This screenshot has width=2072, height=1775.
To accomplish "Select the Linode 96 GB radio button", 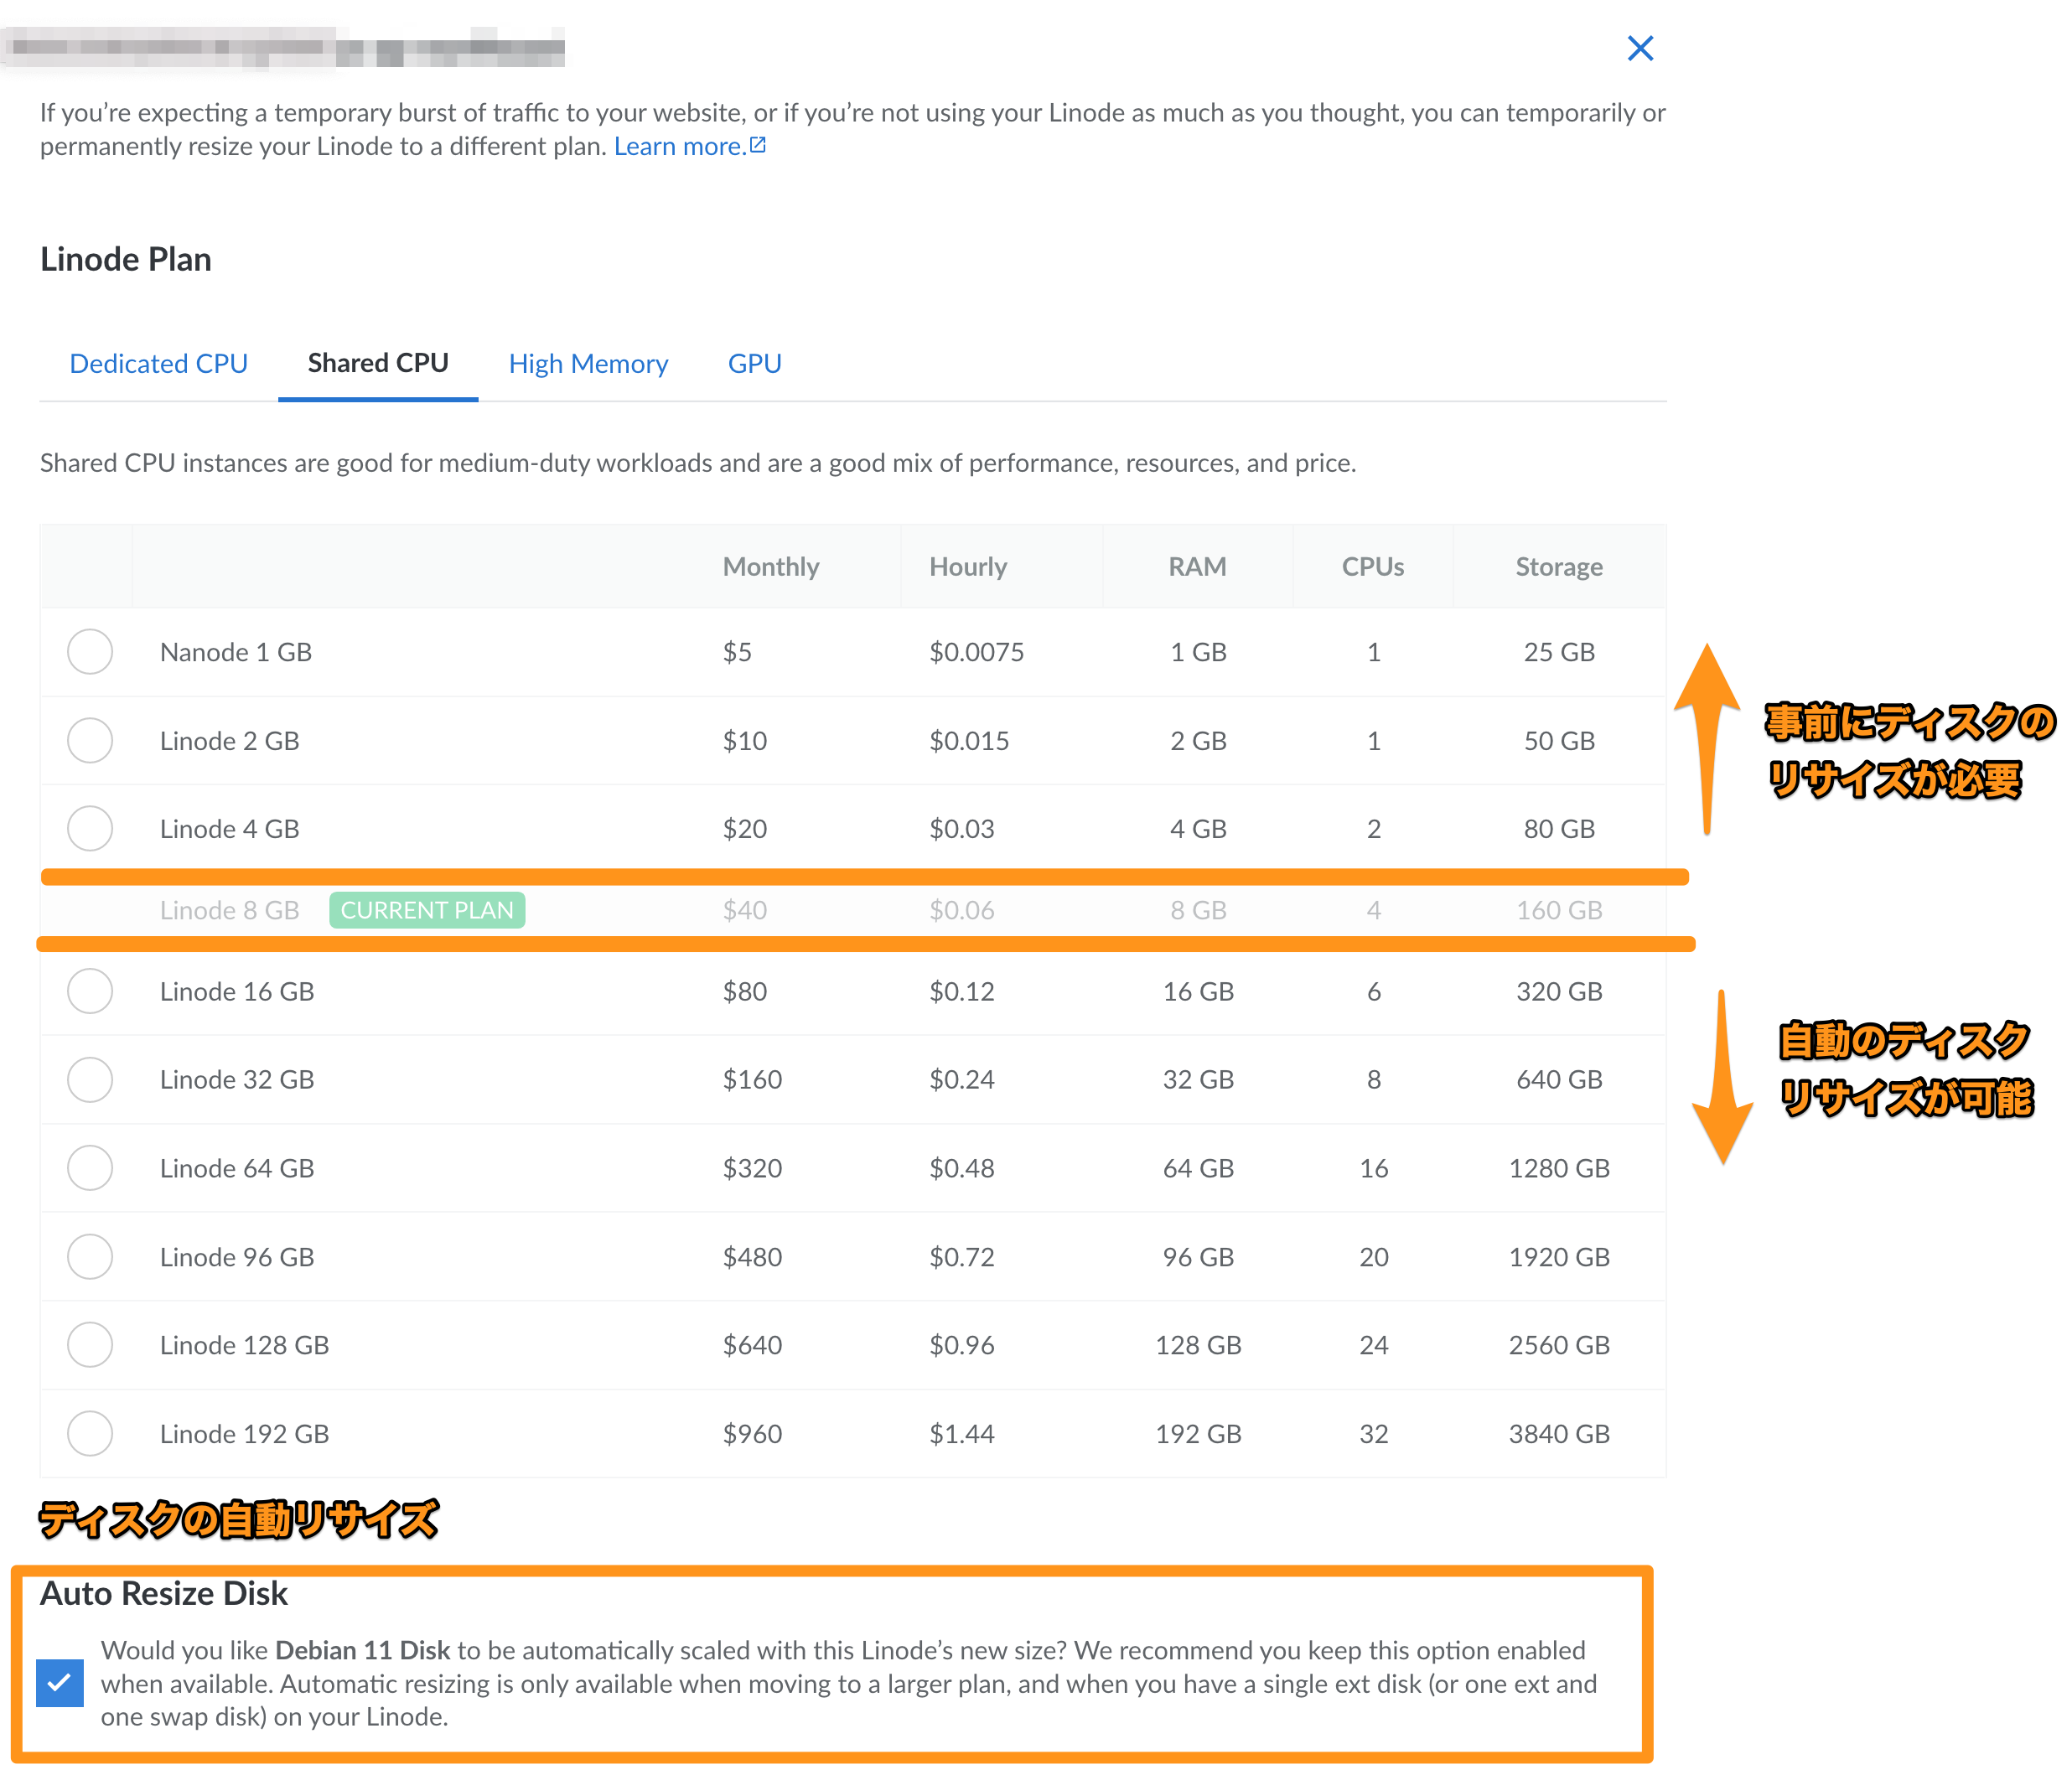I will click(90, 1257).
